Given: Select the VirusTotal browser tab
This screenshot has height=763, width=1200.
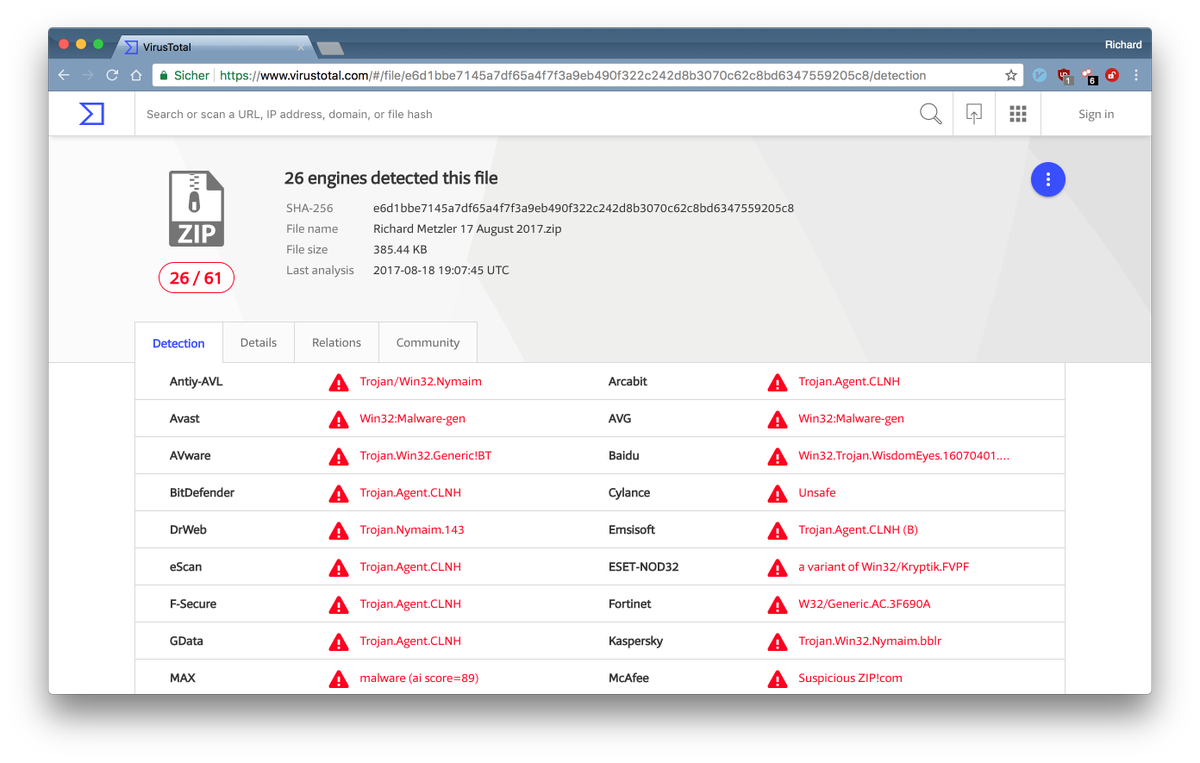Looking at the screenshot, I should [x=215, y=47].
